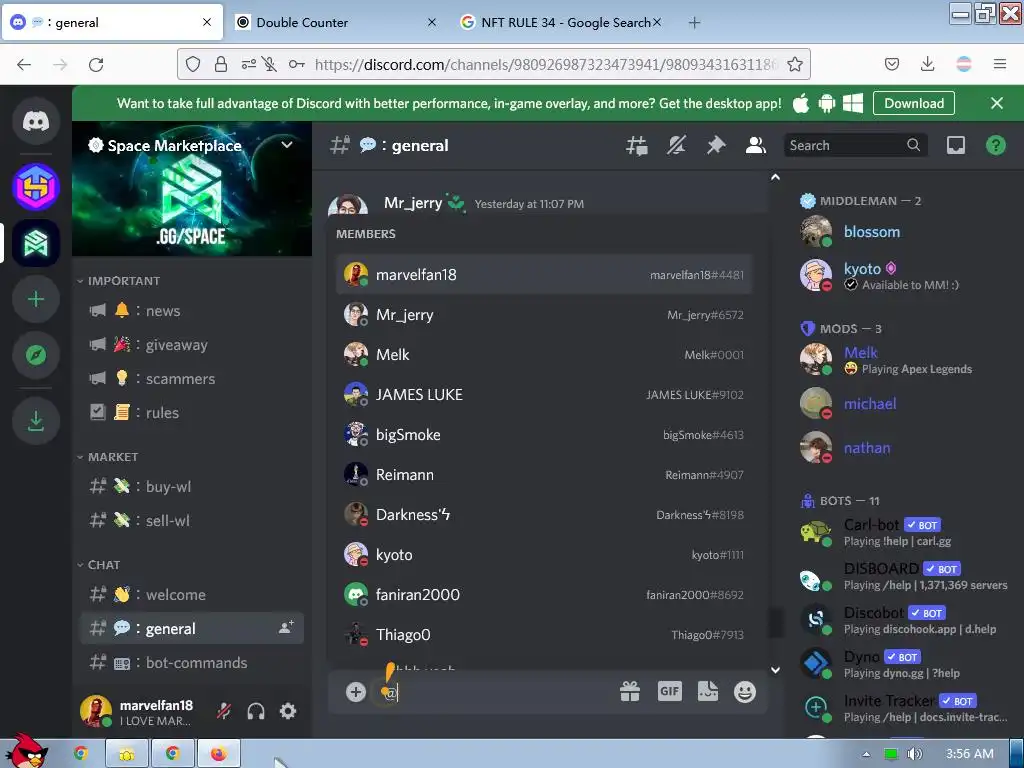Click the Search field in channel header
Image resolution: width=1024 pixels, height=768 pixels.
[855, 145]
